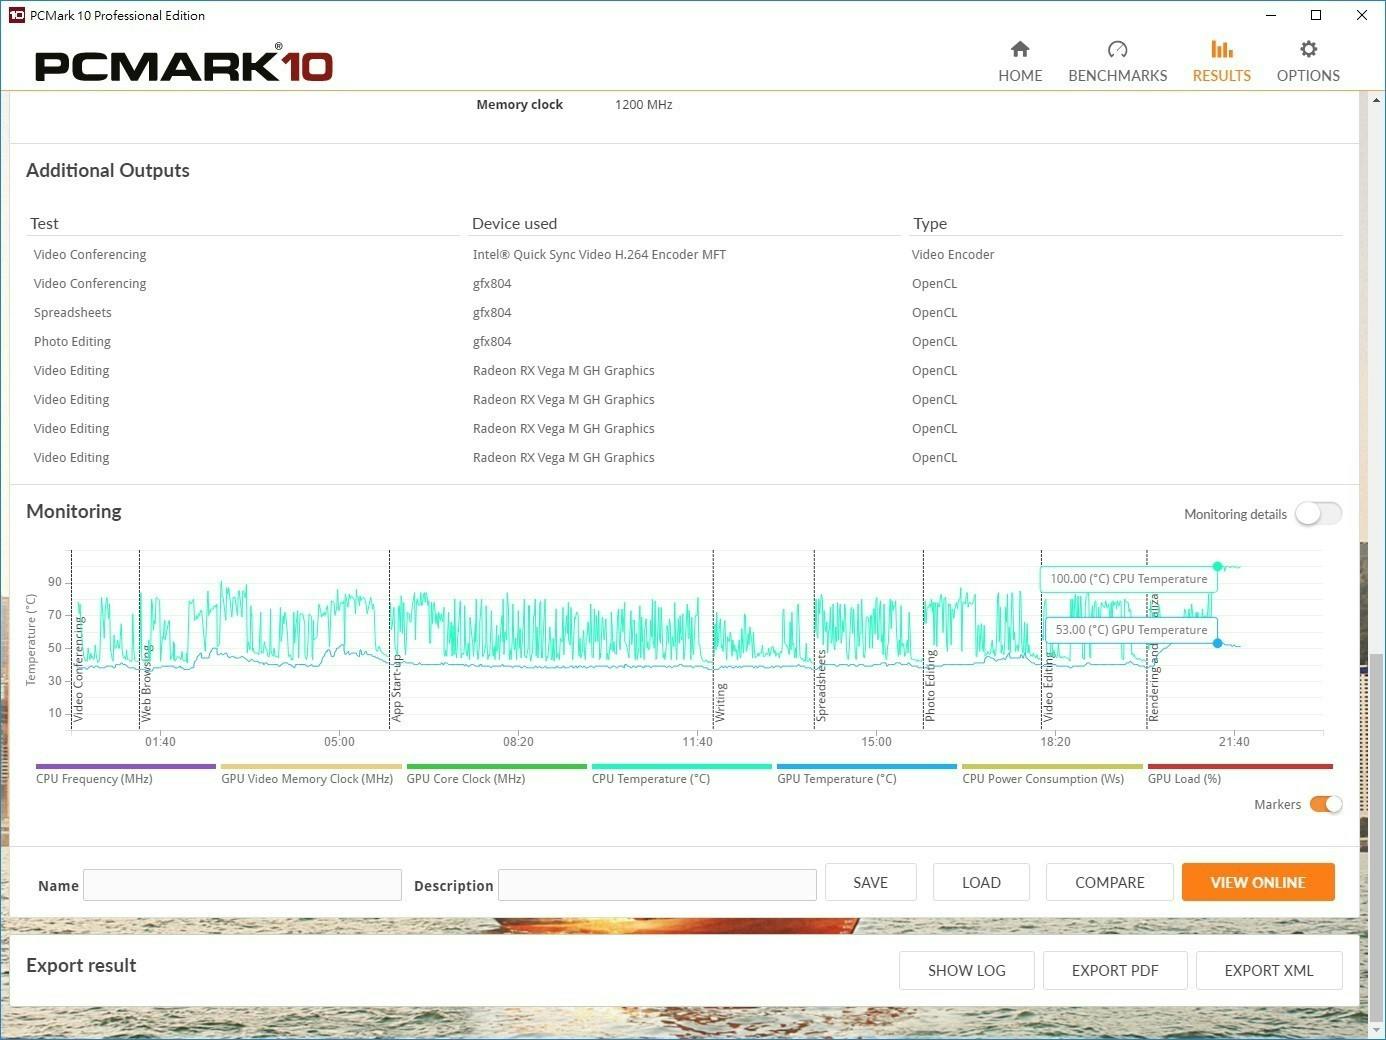Click the OPTIONS tab label
The image size is (1386, 1040).
tap(1308, 76)
